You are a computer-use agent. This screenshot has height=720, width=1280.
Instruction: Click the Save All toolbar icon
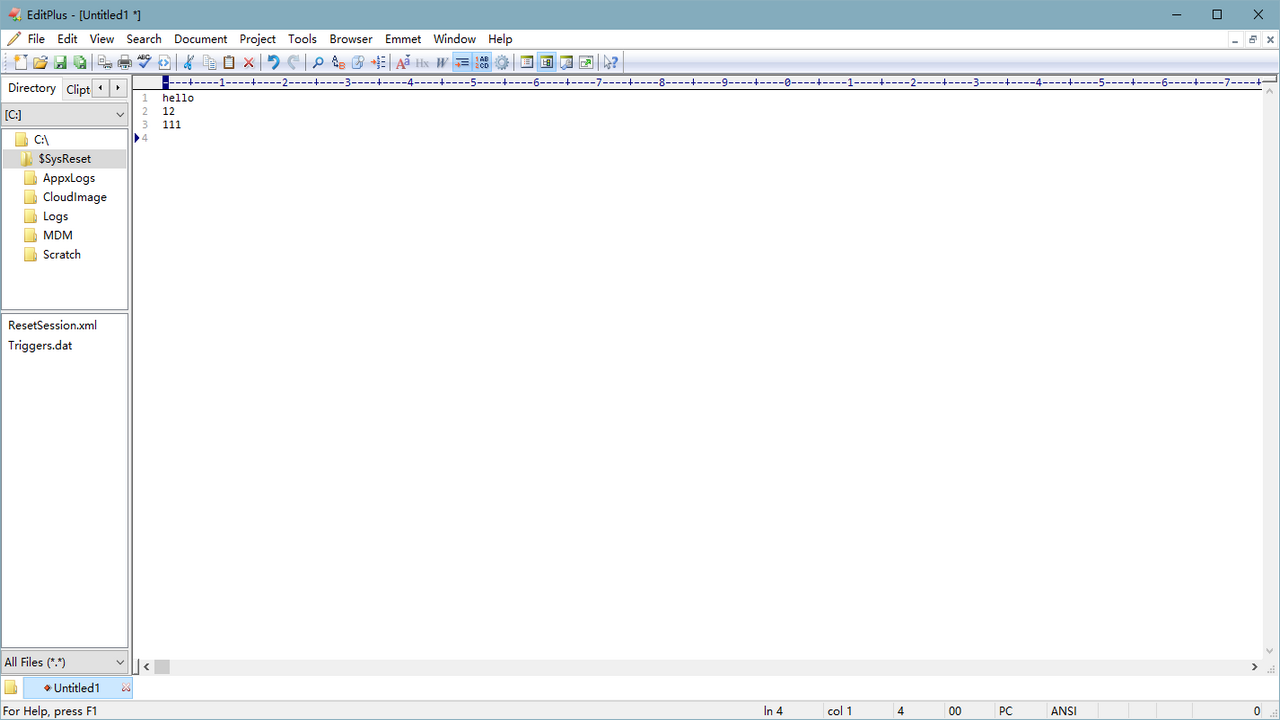pyautogui.click(x=80, y=62)
